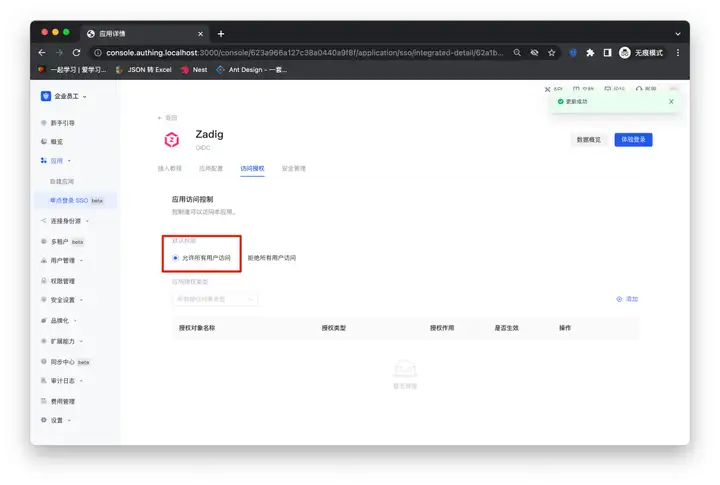Open the blue shield extension icon
Image resolution: width=720 pixels, height=485 pixels.
(573, 53)
